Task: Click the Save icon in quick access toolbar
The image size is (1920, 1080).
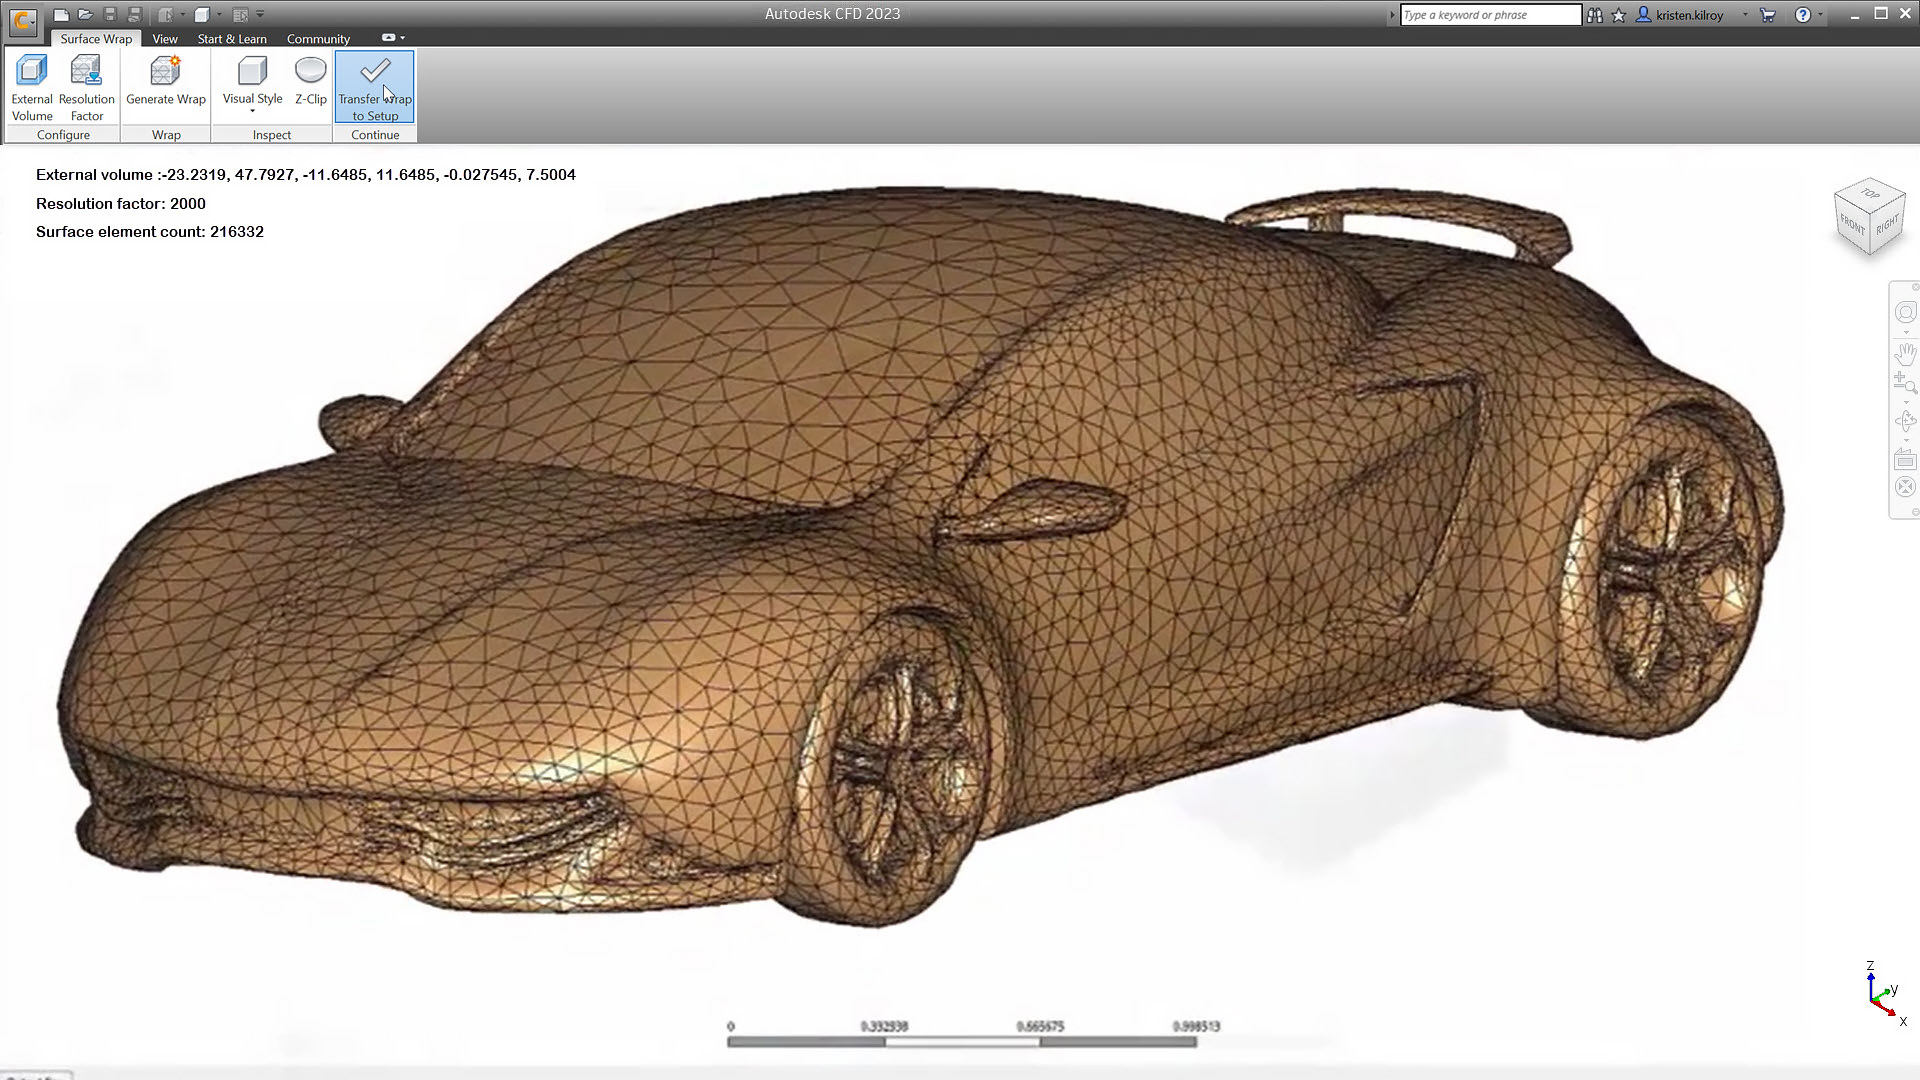Action: (110, 15)
